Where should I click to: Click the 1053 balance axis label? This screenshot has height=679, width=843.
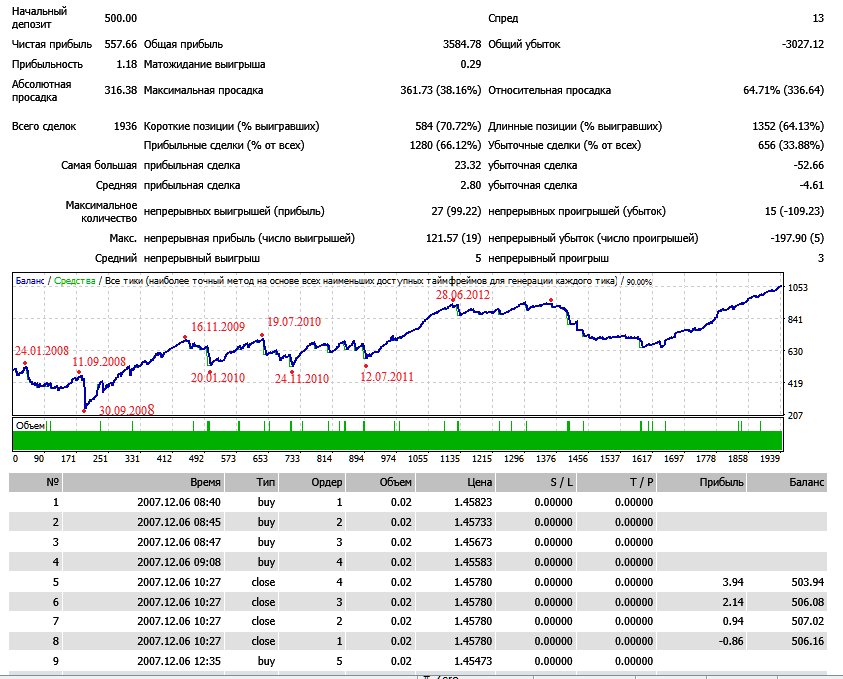coord(798,288)
